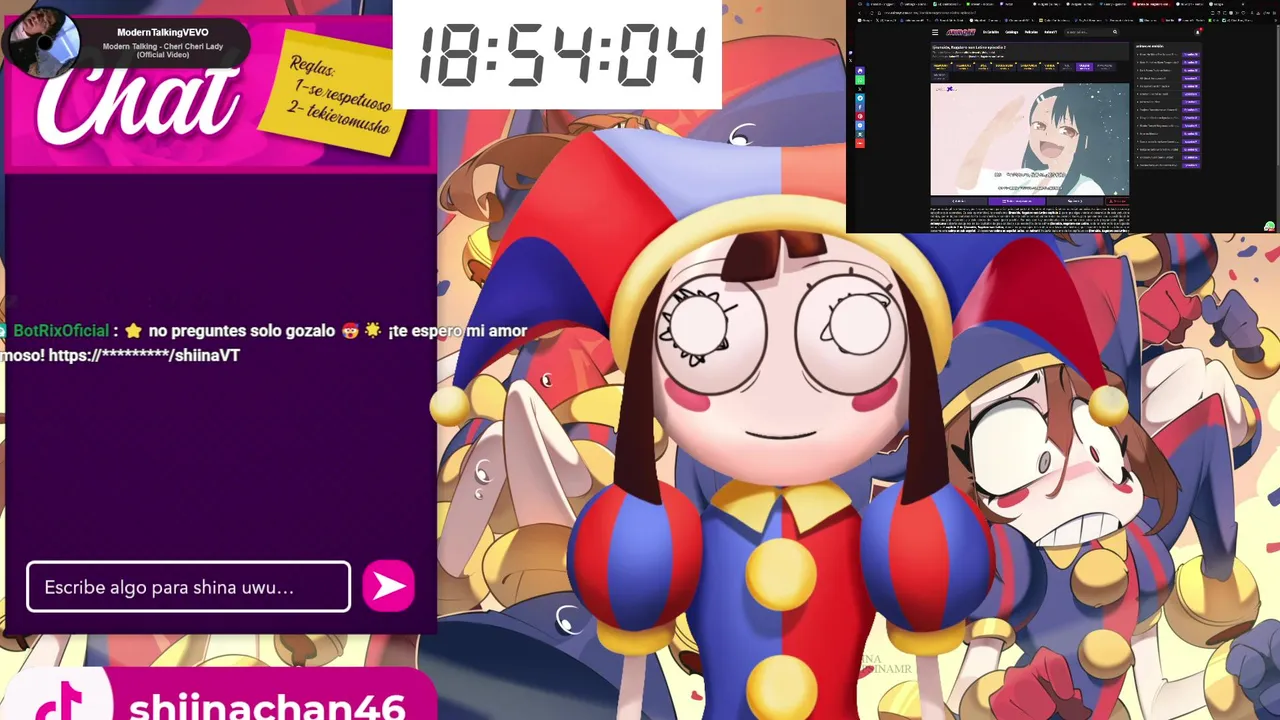This screenshot has height=720, width=1280.
Task: Click the 'ModernTalkingVEVO' channel name
Action: 163,32
